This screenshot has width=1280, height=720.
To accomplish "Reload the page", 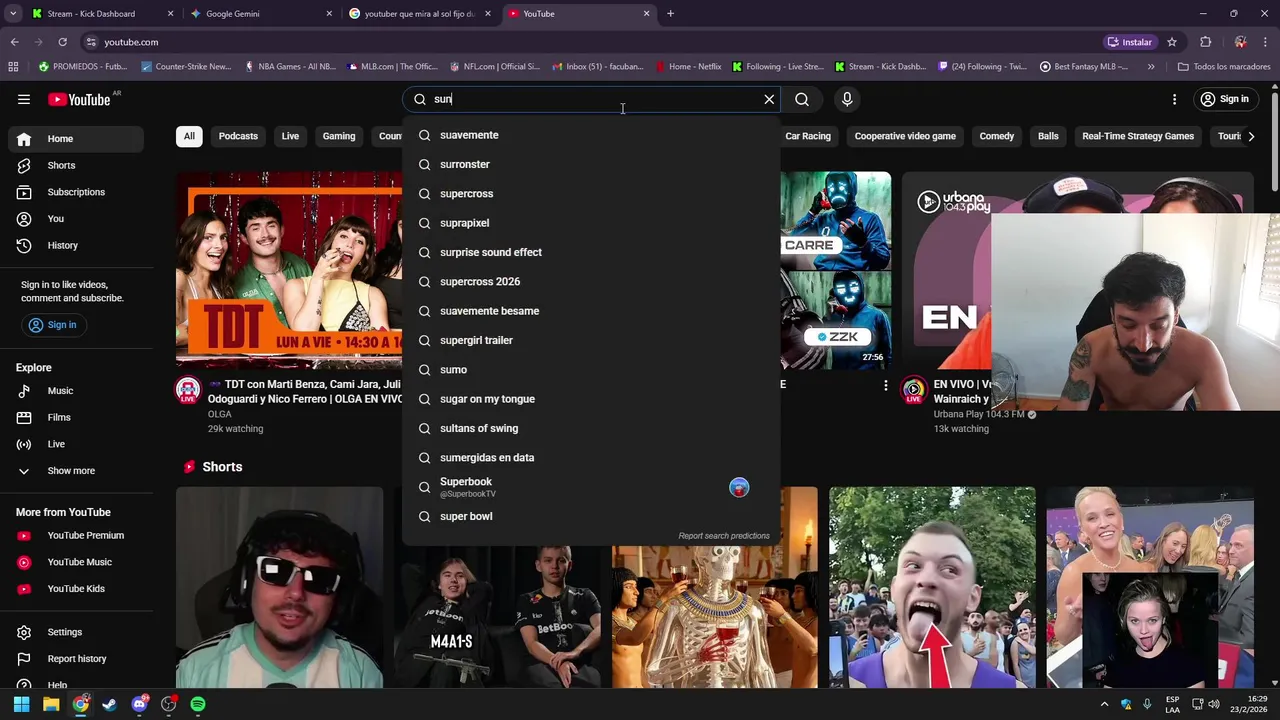I will point(62,42).
